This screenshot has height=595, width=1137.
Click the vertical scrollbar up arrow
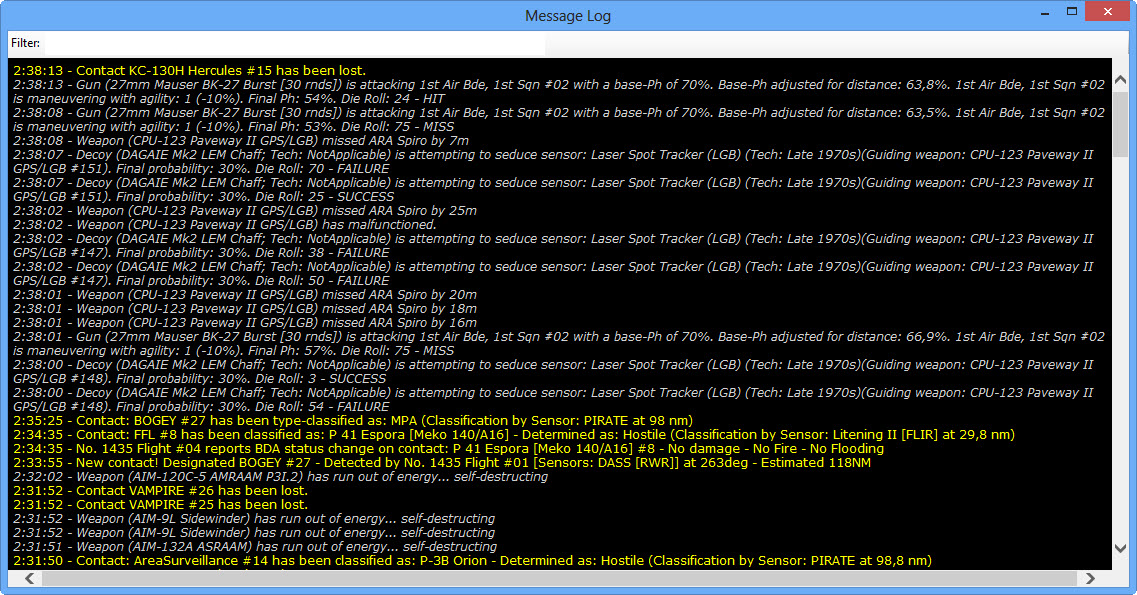pos(1120,79)
